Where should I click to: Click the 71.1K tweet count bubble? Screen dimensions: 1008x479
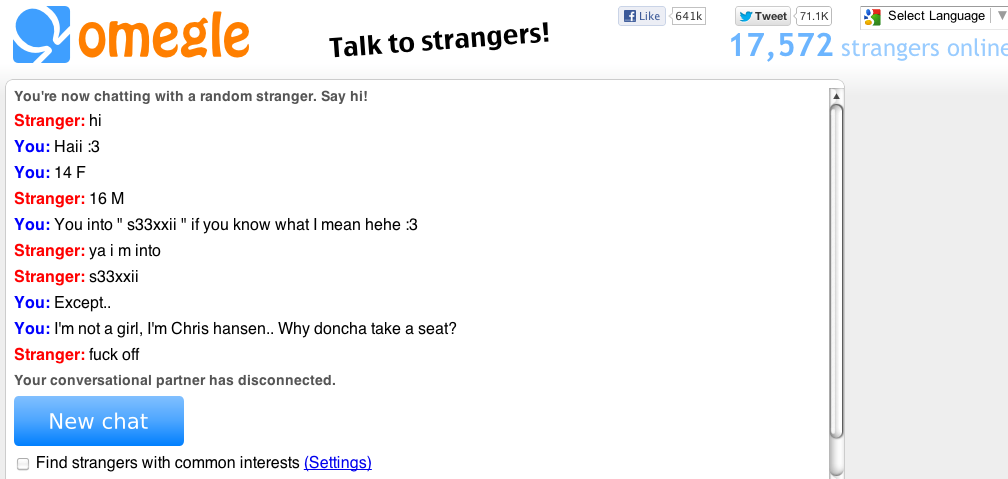click(814, 16)
